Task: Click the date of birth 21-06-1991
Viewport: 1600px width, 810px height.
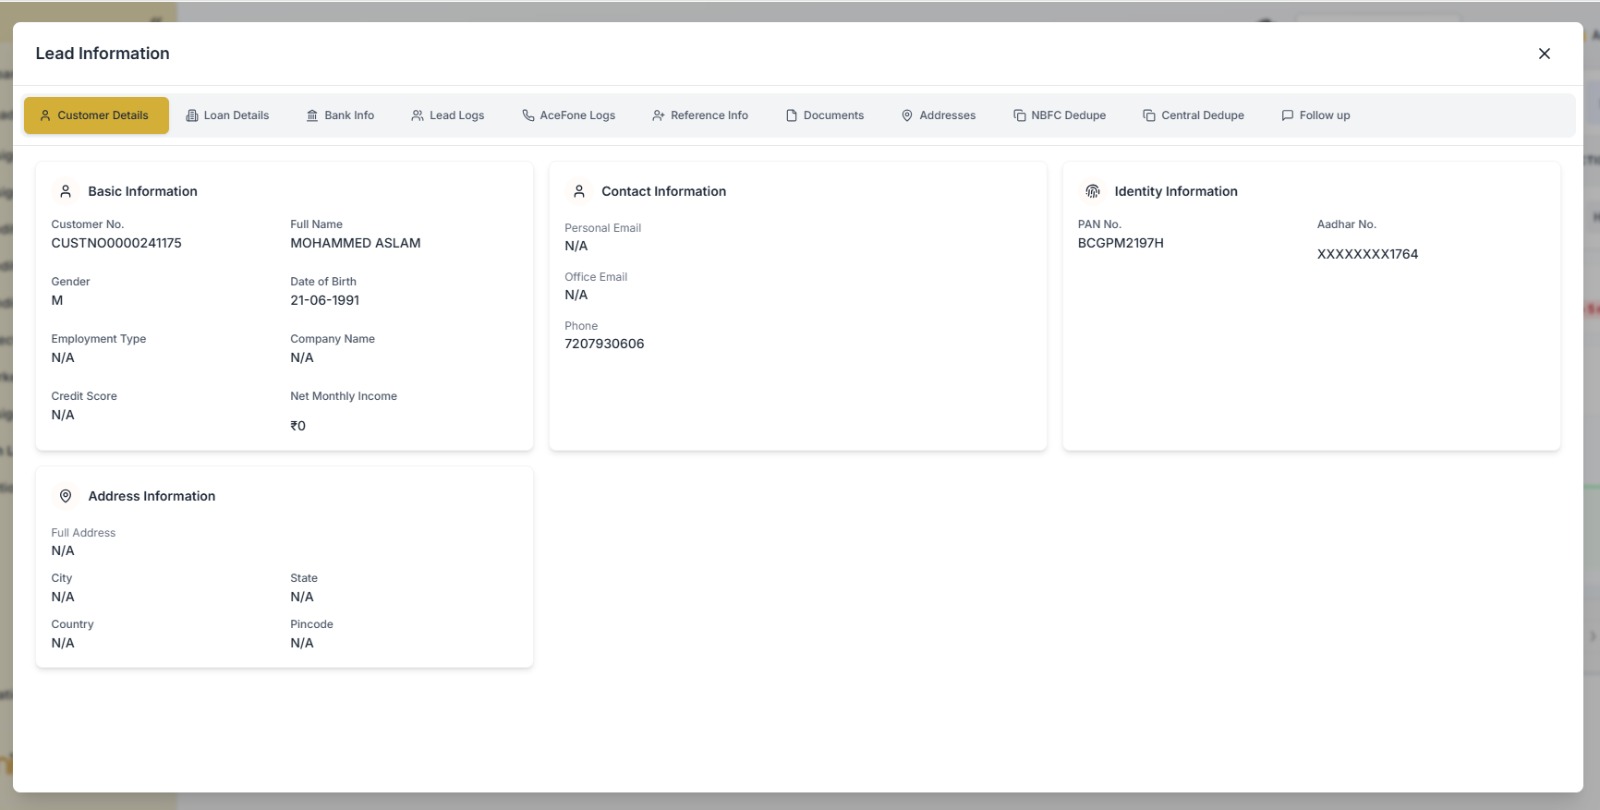Action: coord(325,300)
